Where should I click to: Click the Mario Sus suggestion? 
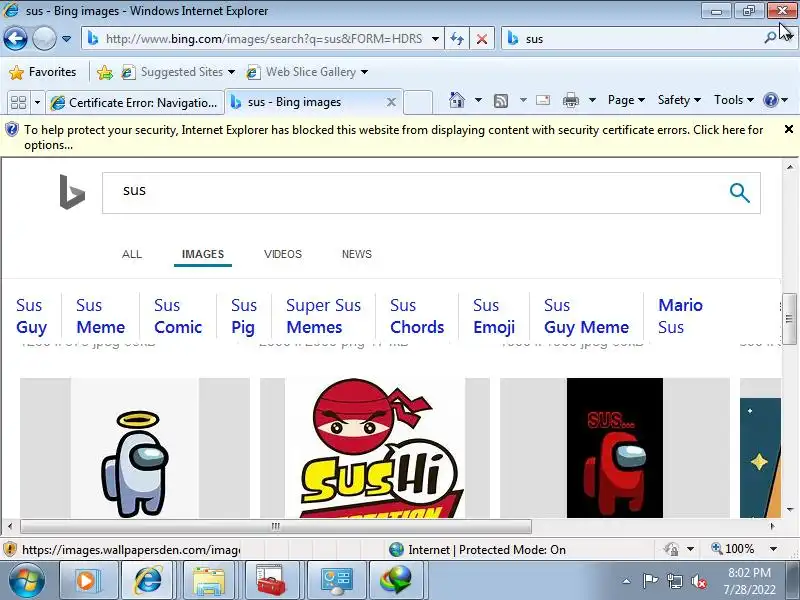coord(681,316)
